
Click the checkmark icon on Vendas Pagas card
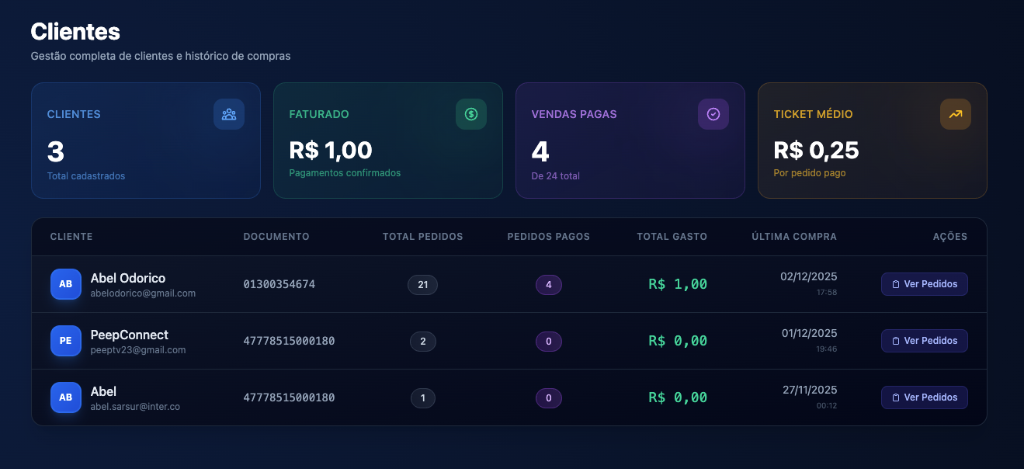tap(713, 114)
